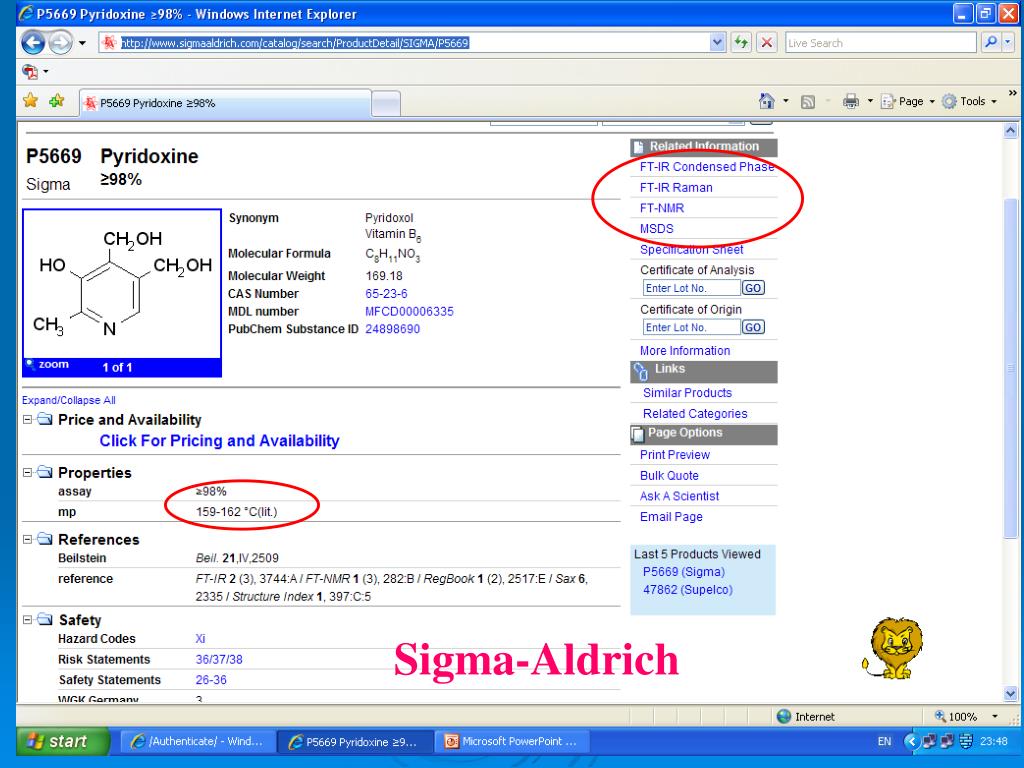
Task: Select the P5669 Pyridoxine browser tab
Action: click(225, 103)
